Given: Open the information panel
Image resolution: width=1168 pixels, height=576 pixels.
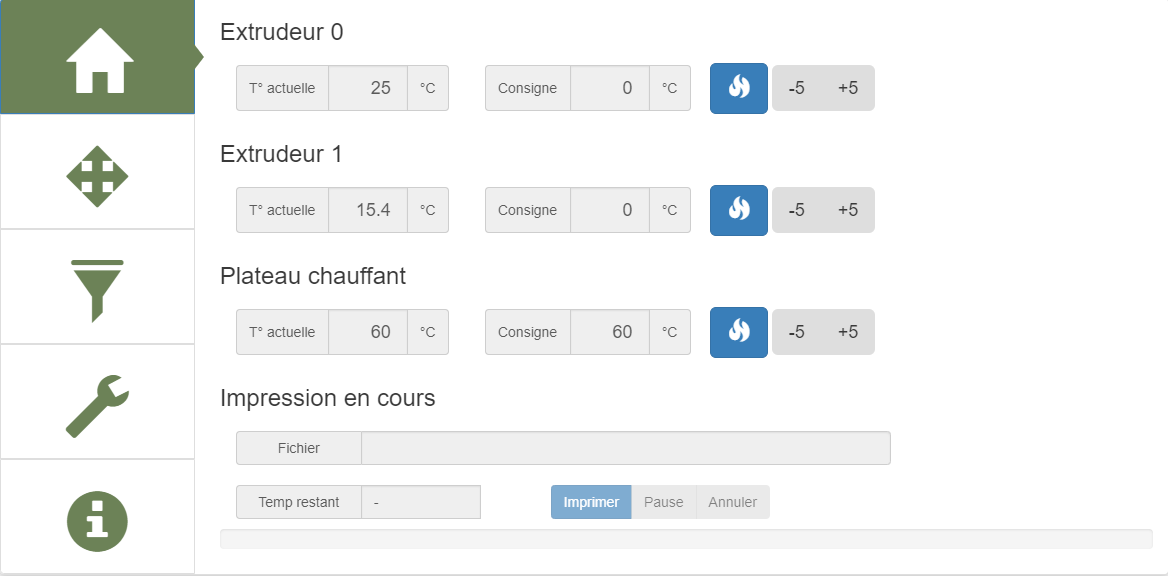Looking at the screenshot, I should pos(97,520).
